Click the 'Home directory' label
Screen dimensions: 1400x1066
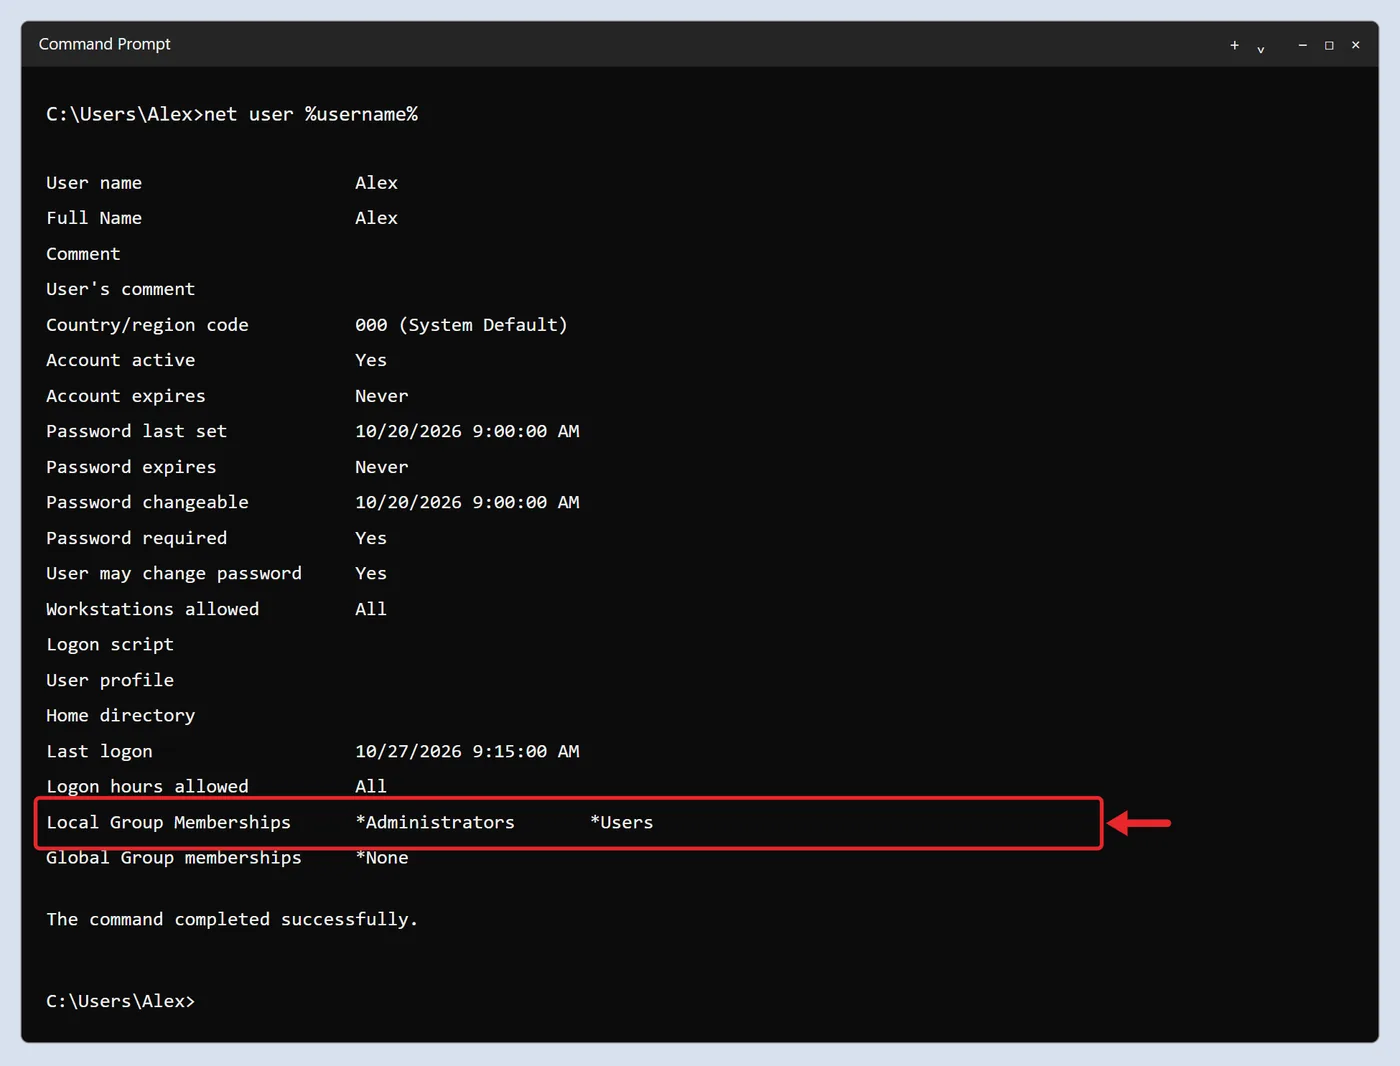tap(120, 715)
